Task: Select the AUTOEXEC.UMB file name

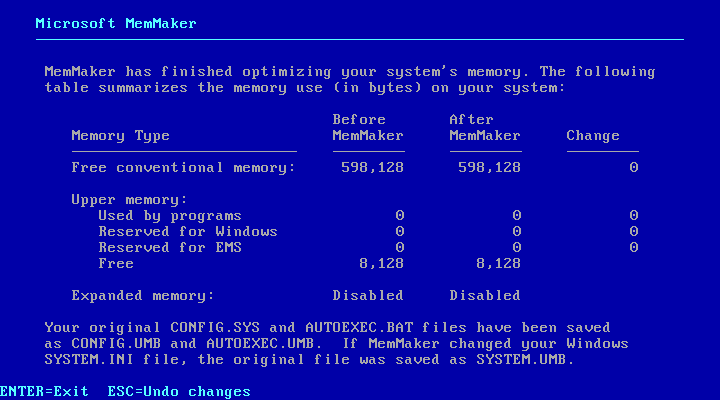Action: pos(260,344)
